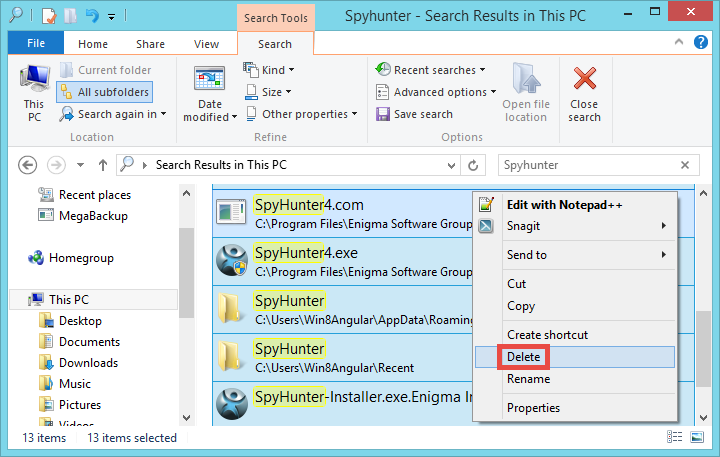Open MegaBackup in navigation pane
This screenshot has width=720, height=457.
[83, 215]
